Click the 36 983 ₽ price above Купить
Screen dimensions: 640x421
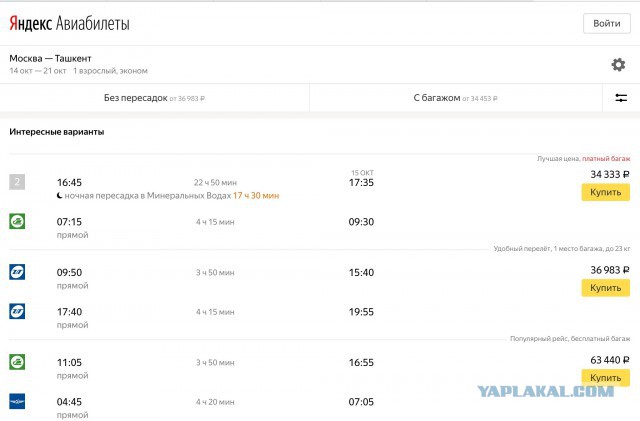610,270
